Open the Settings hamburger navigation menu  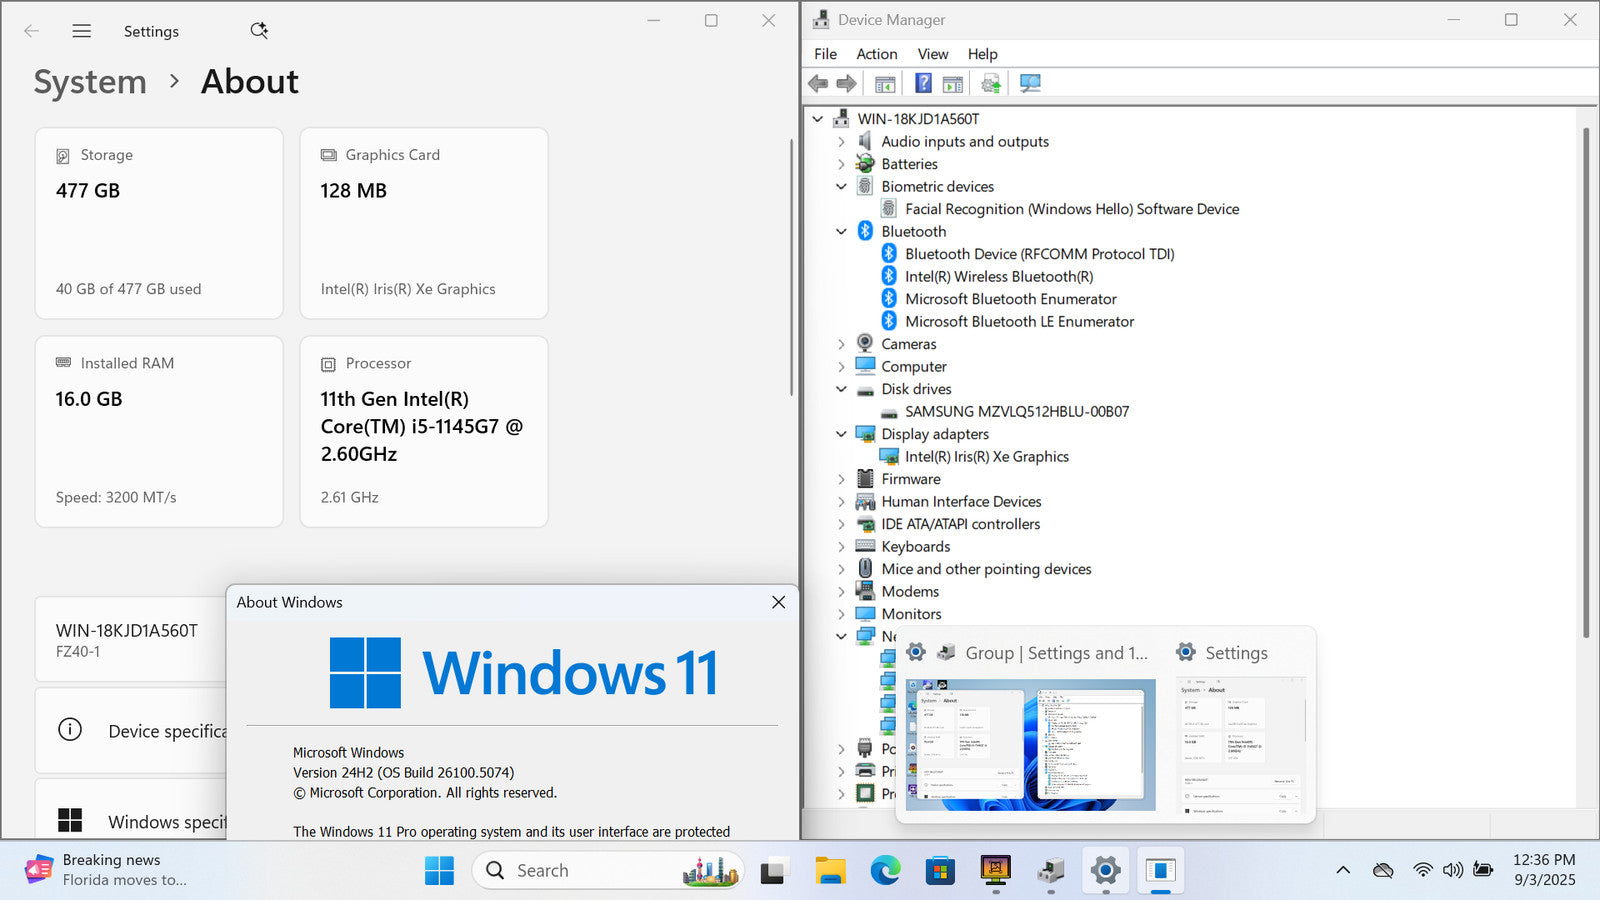(x=82, y=31)
